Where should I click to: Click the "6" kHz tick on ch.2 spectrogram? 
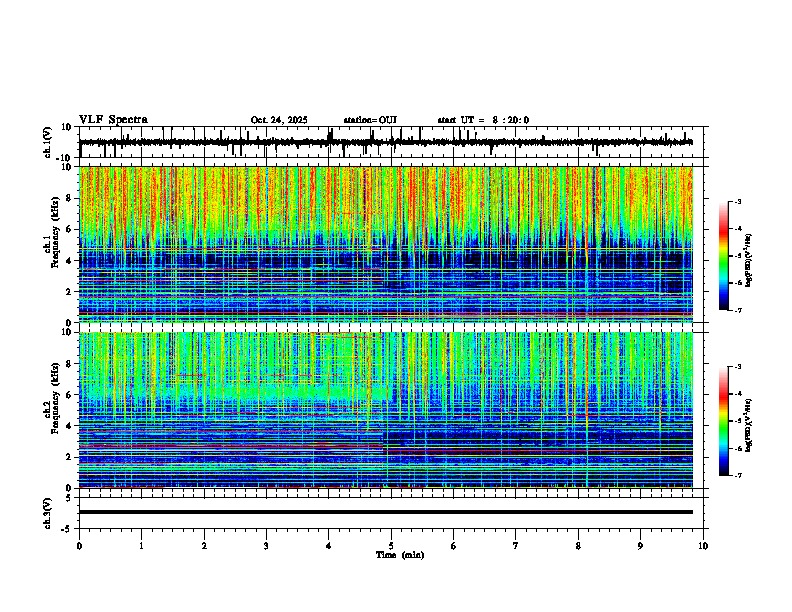(70, 394)
